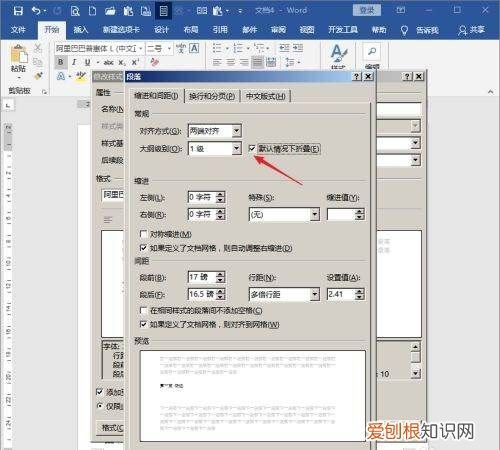Enable 对称缩进 checkbox

tap(144, 234)
